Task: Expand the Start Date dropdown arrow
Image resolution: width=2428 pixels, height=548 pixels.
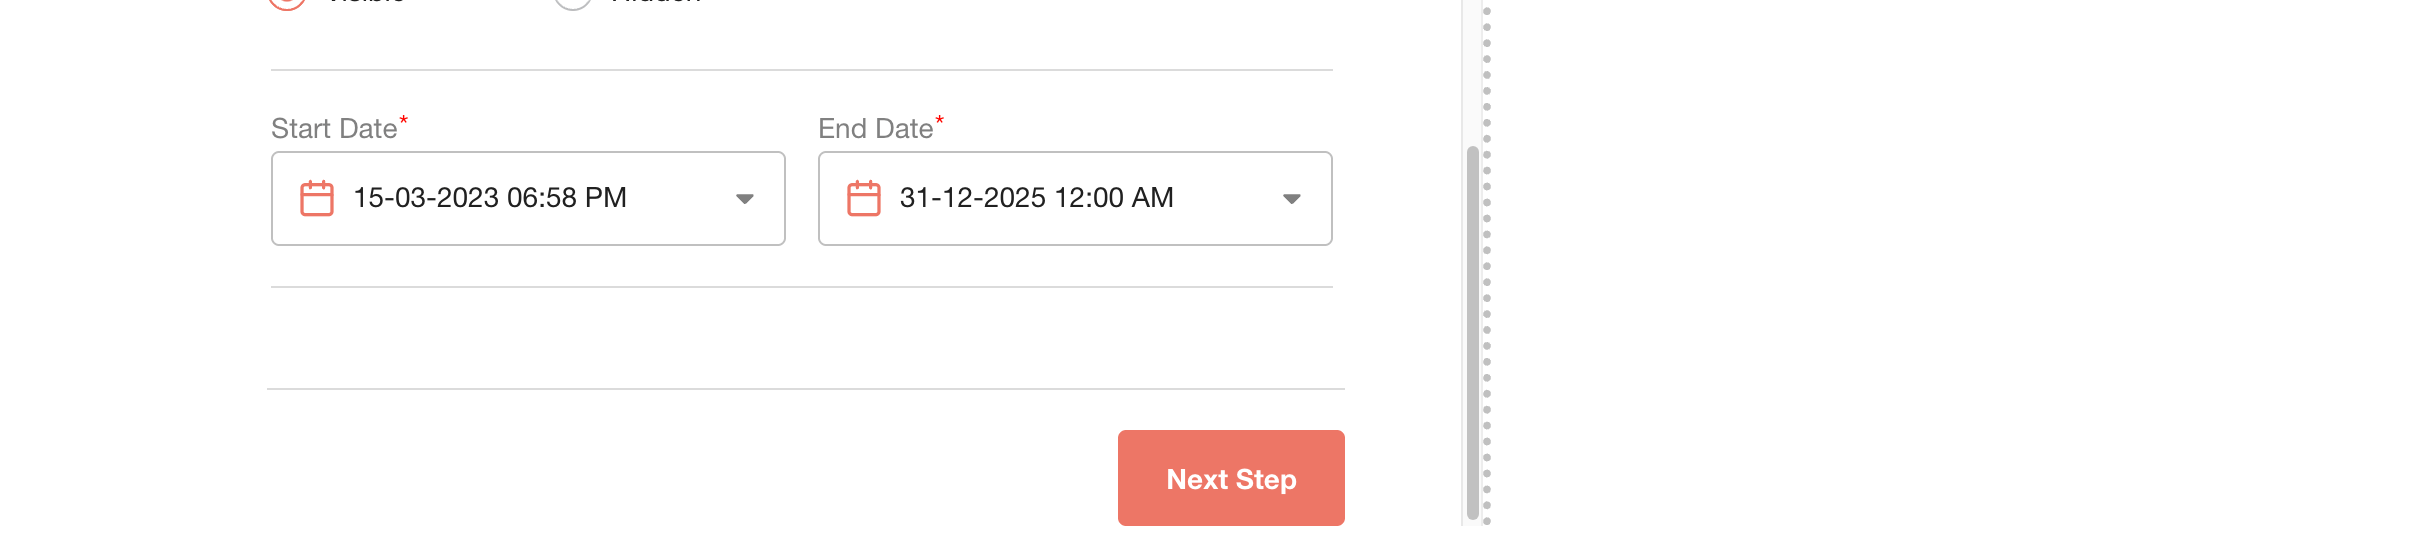Action: [745, 199]
